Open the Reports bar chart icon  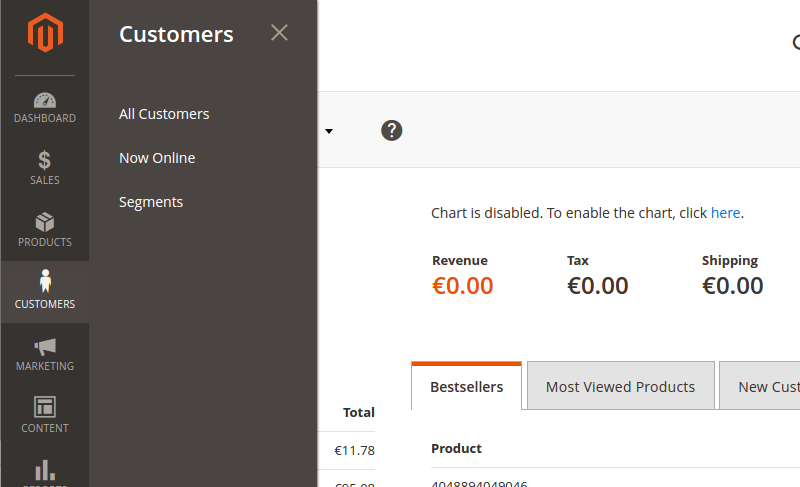(45, 470)
